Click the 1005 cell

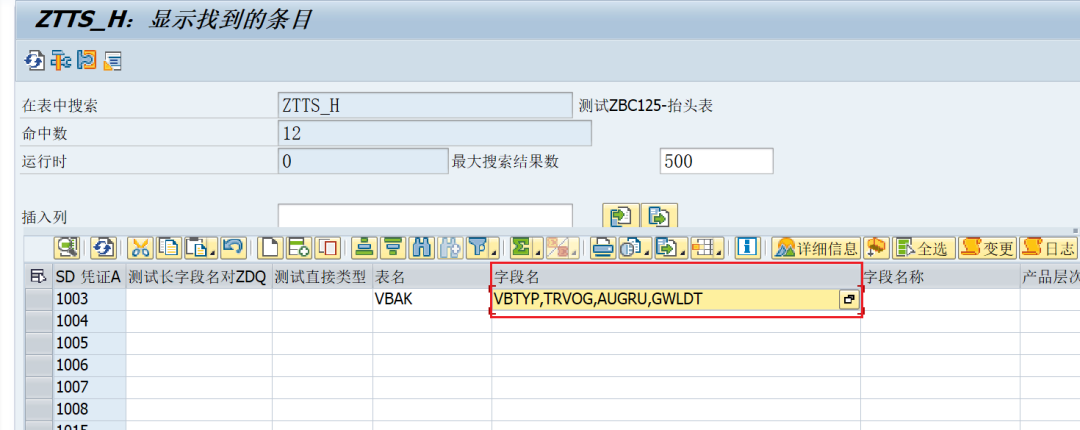(x=90, y=343)
